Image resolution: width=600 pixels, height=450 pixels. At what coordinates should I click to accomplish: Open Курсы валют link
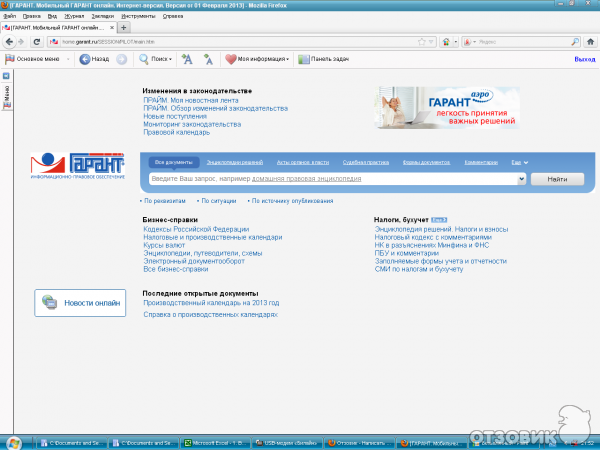click(164, 245)
